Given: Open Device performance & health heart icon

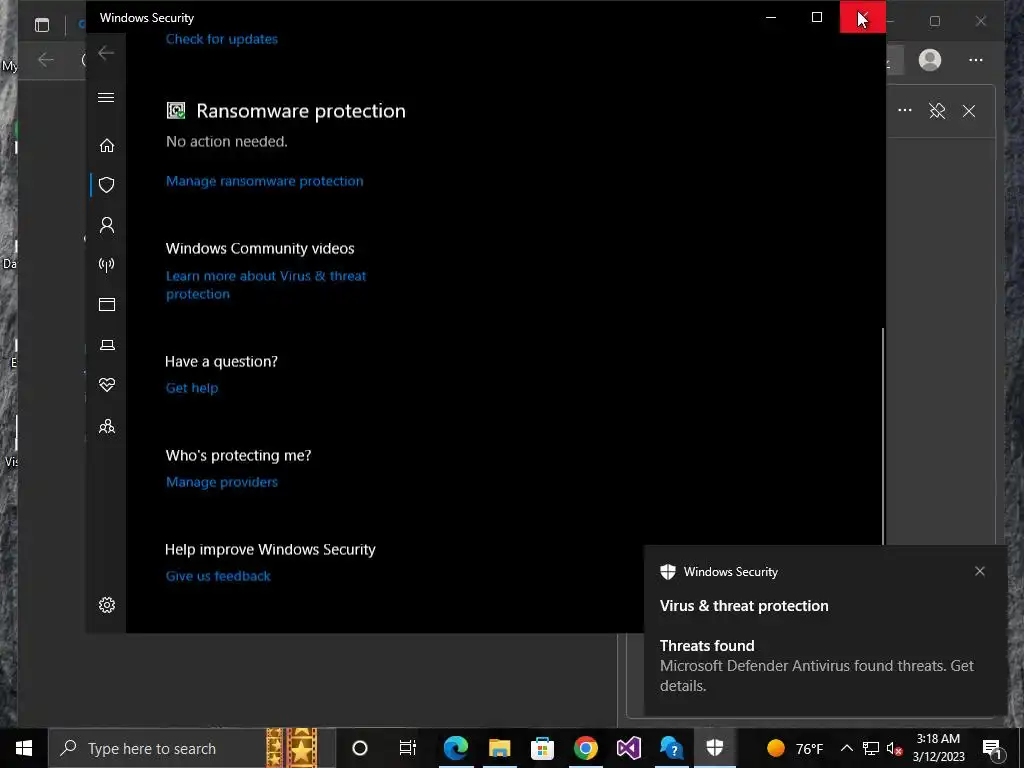Looking at the screenshot, I should coord(106,385).
